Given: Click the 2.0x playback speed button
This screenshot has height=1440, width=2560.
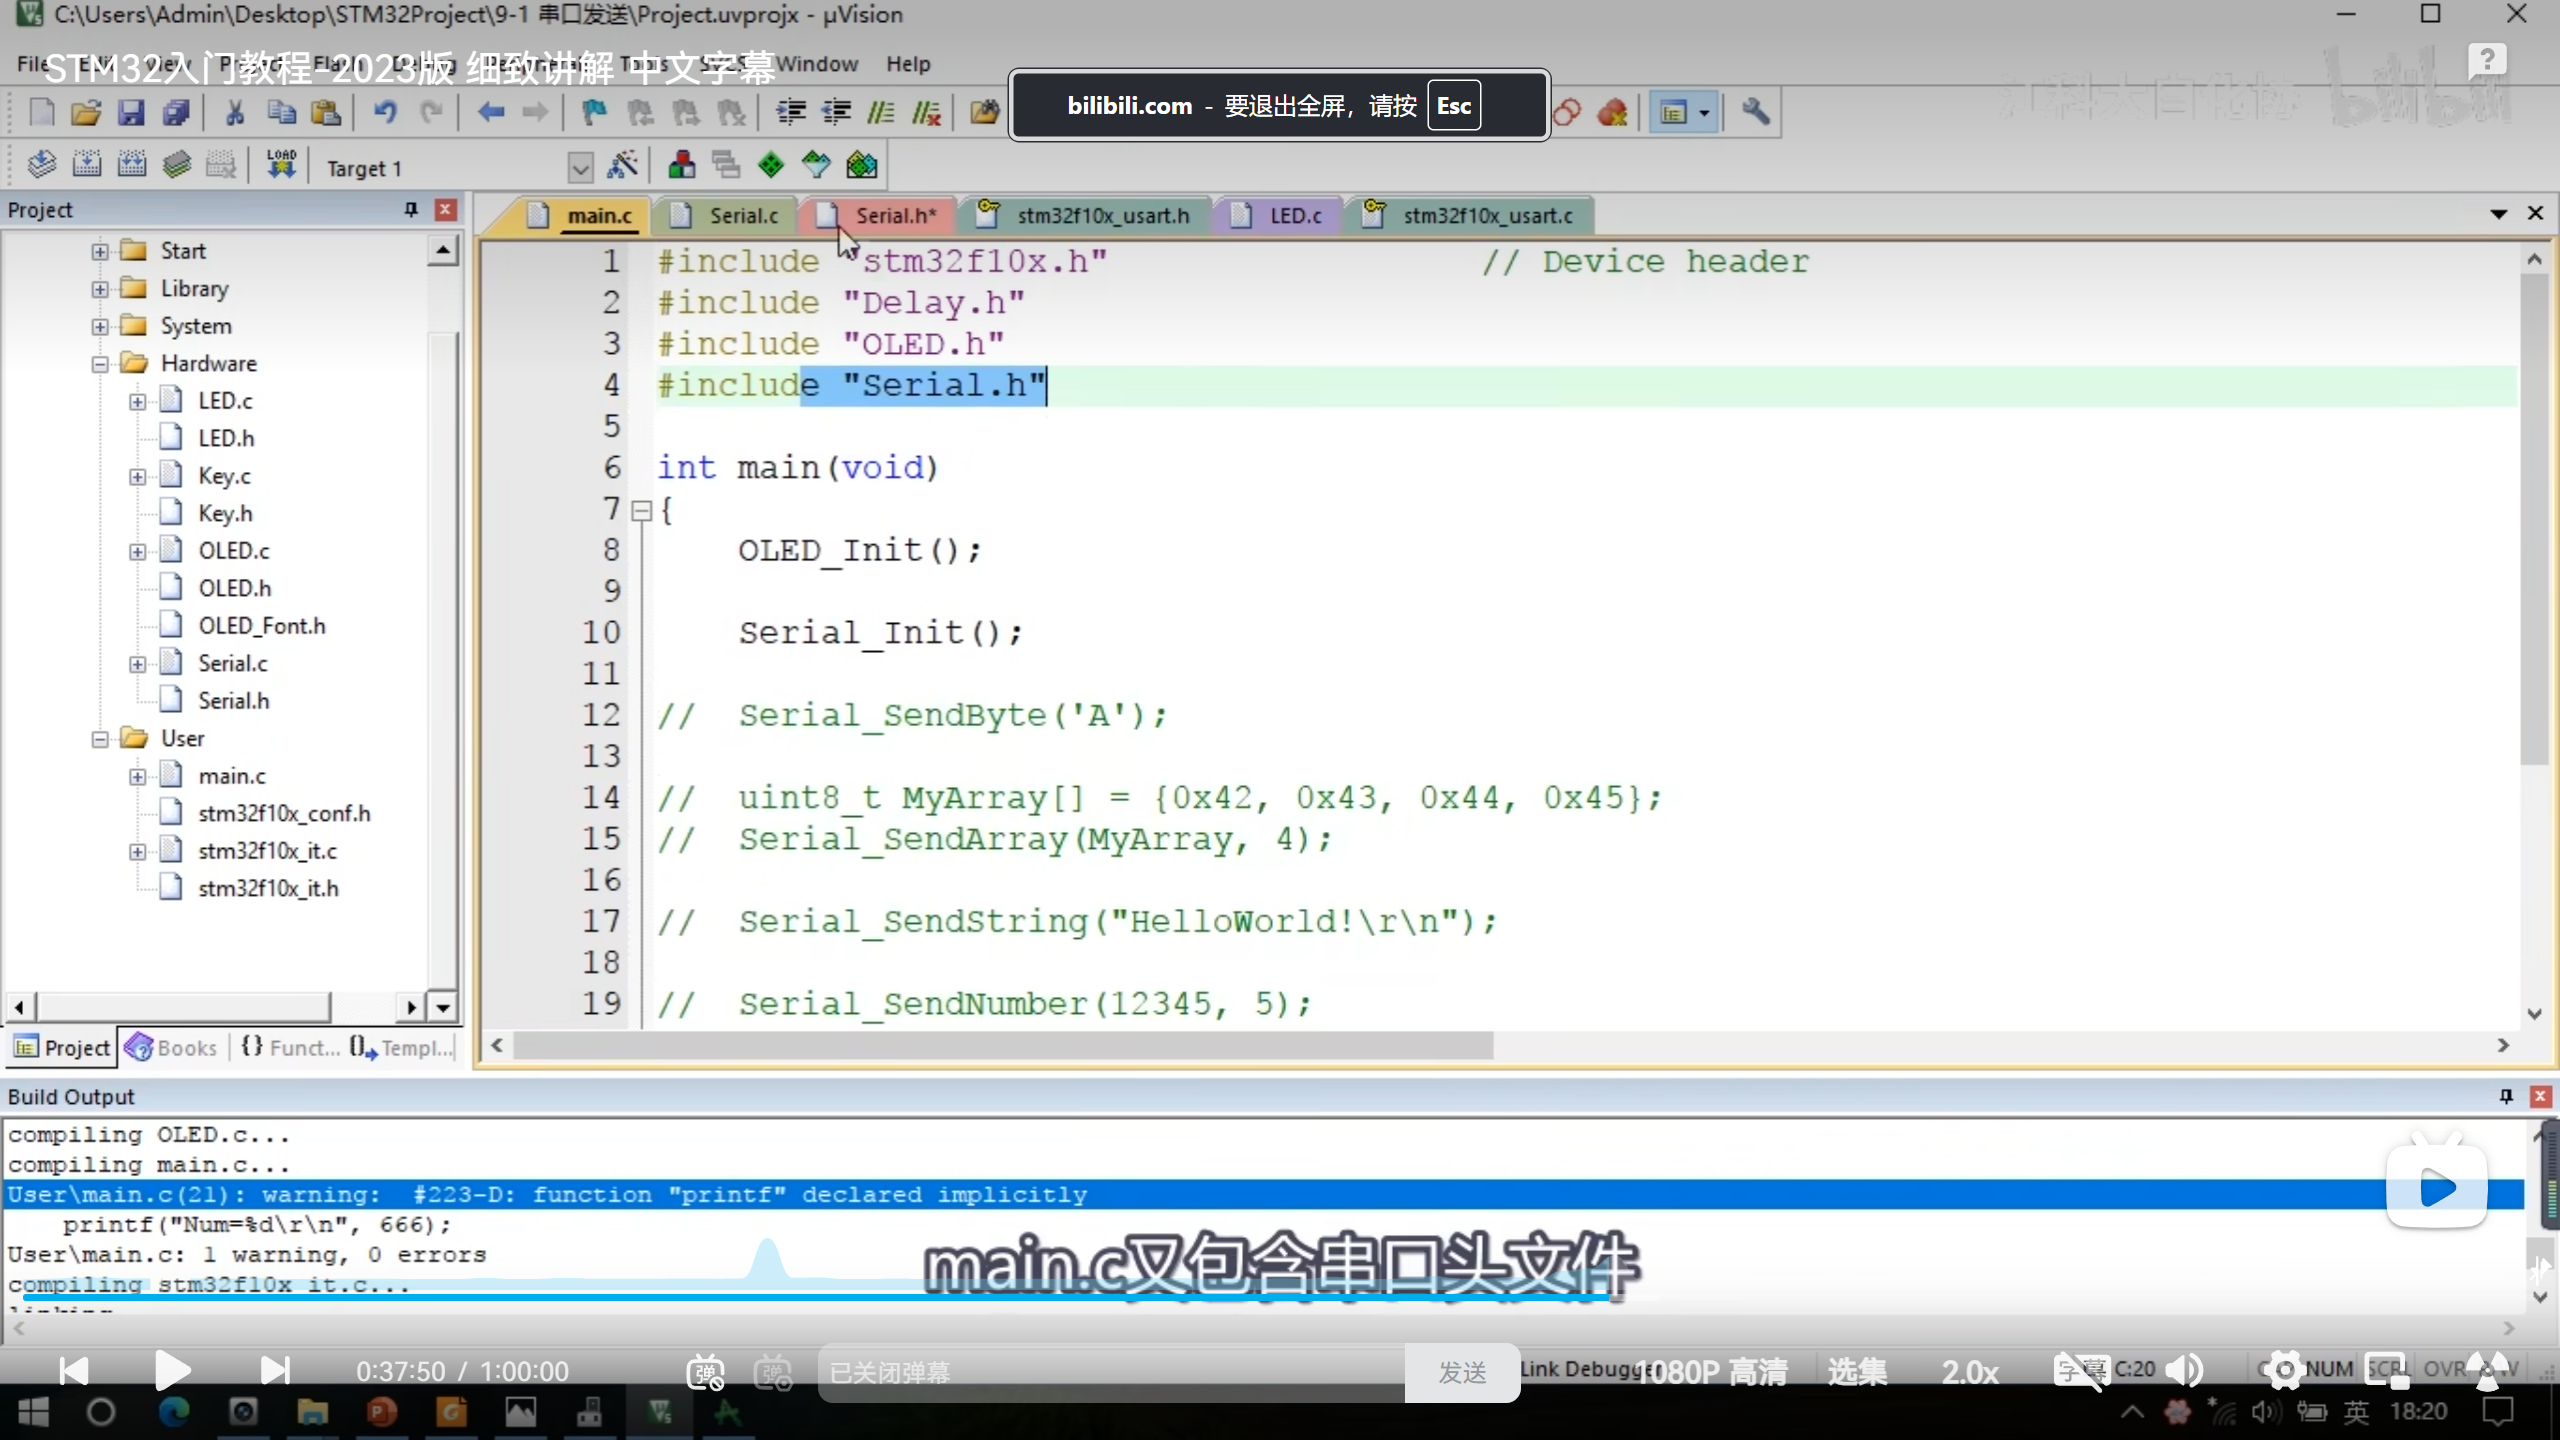Looking at the screenshot, I should (1969, 1372).
